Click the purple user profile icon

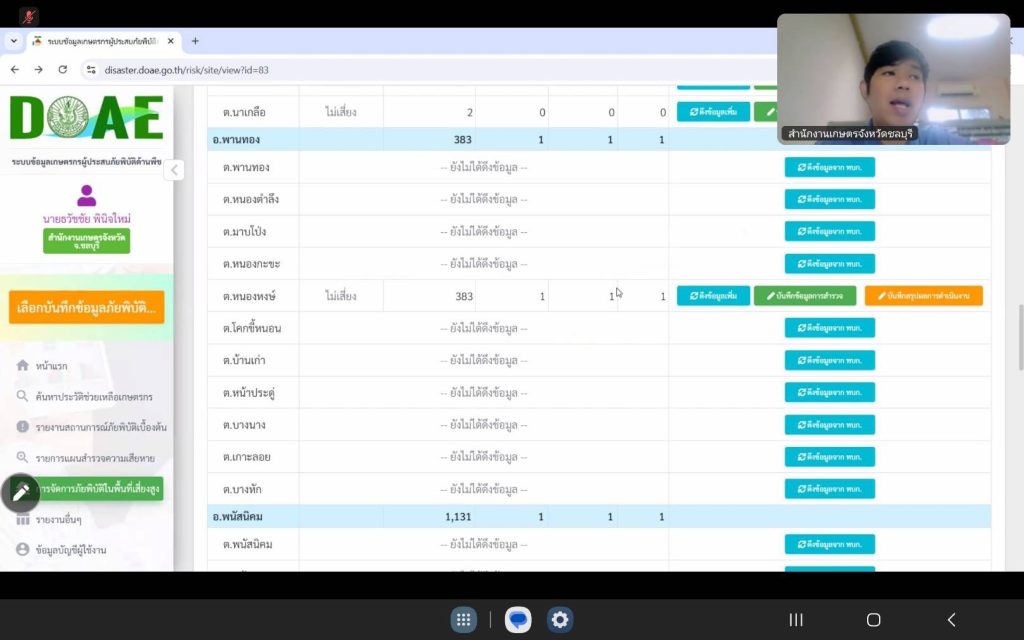pyautogui.click(x=87, y=196)
